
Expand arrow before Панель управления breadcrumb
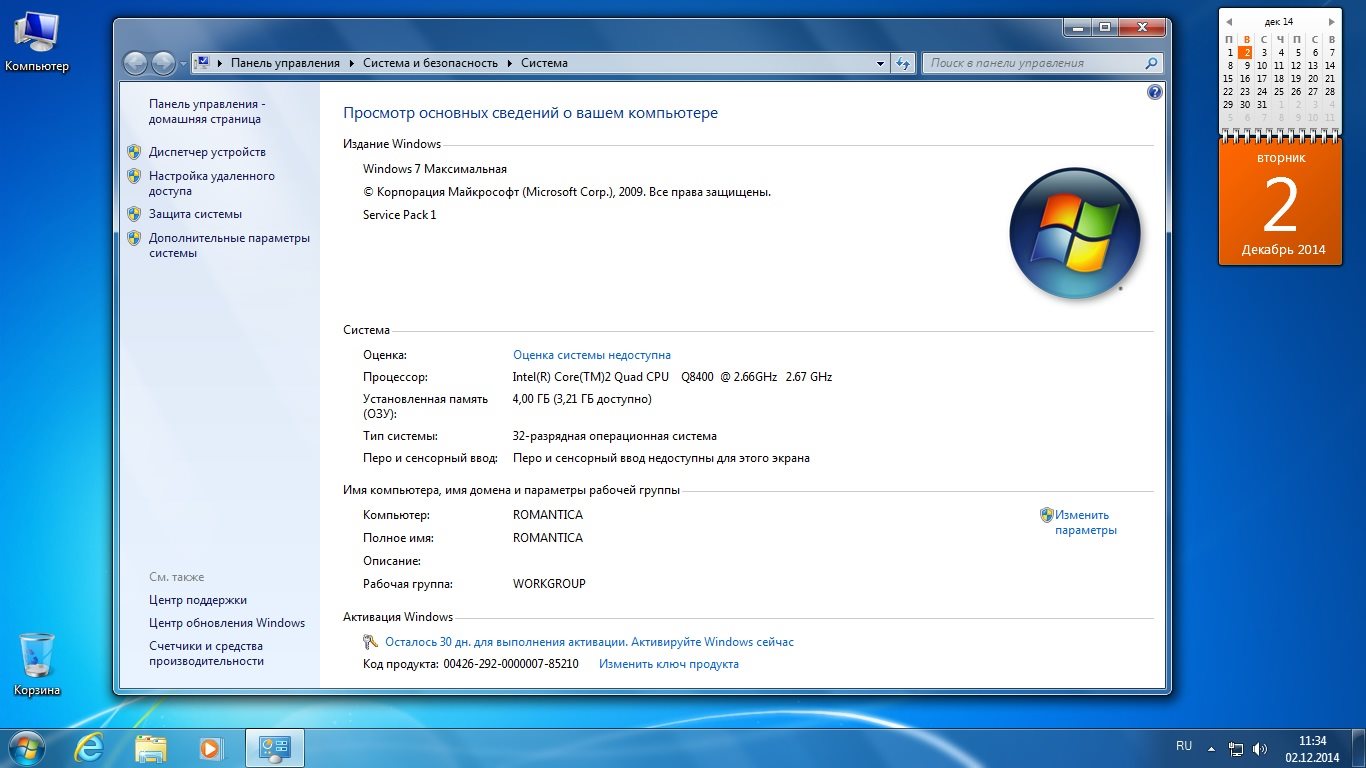coord(219,63)
